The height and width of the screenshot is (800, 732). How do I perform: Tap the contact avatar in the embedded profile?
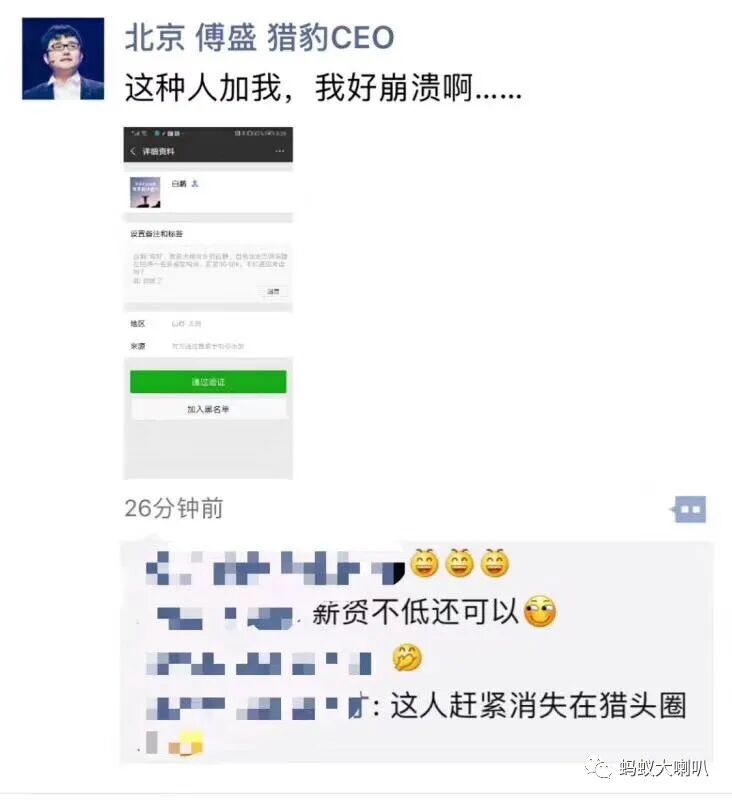point(145,192)
